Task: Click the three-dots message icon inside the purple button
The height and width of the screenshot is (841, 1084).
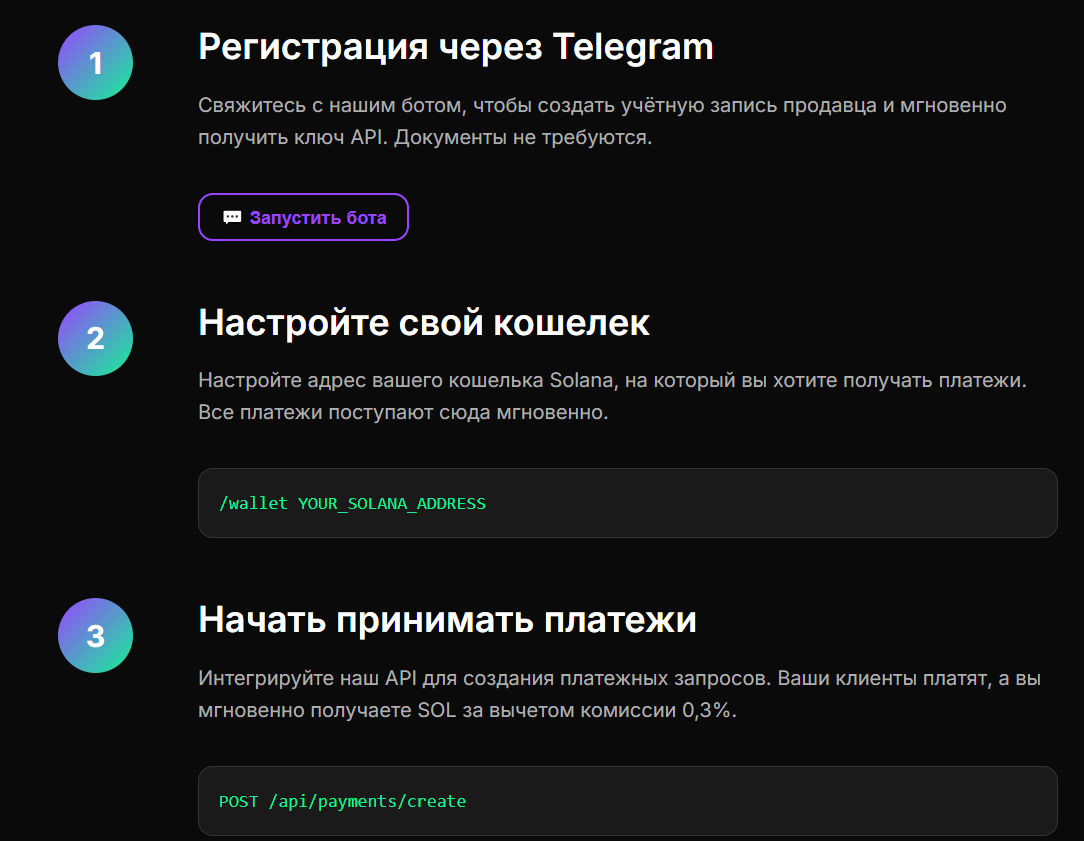Action: 232,217
